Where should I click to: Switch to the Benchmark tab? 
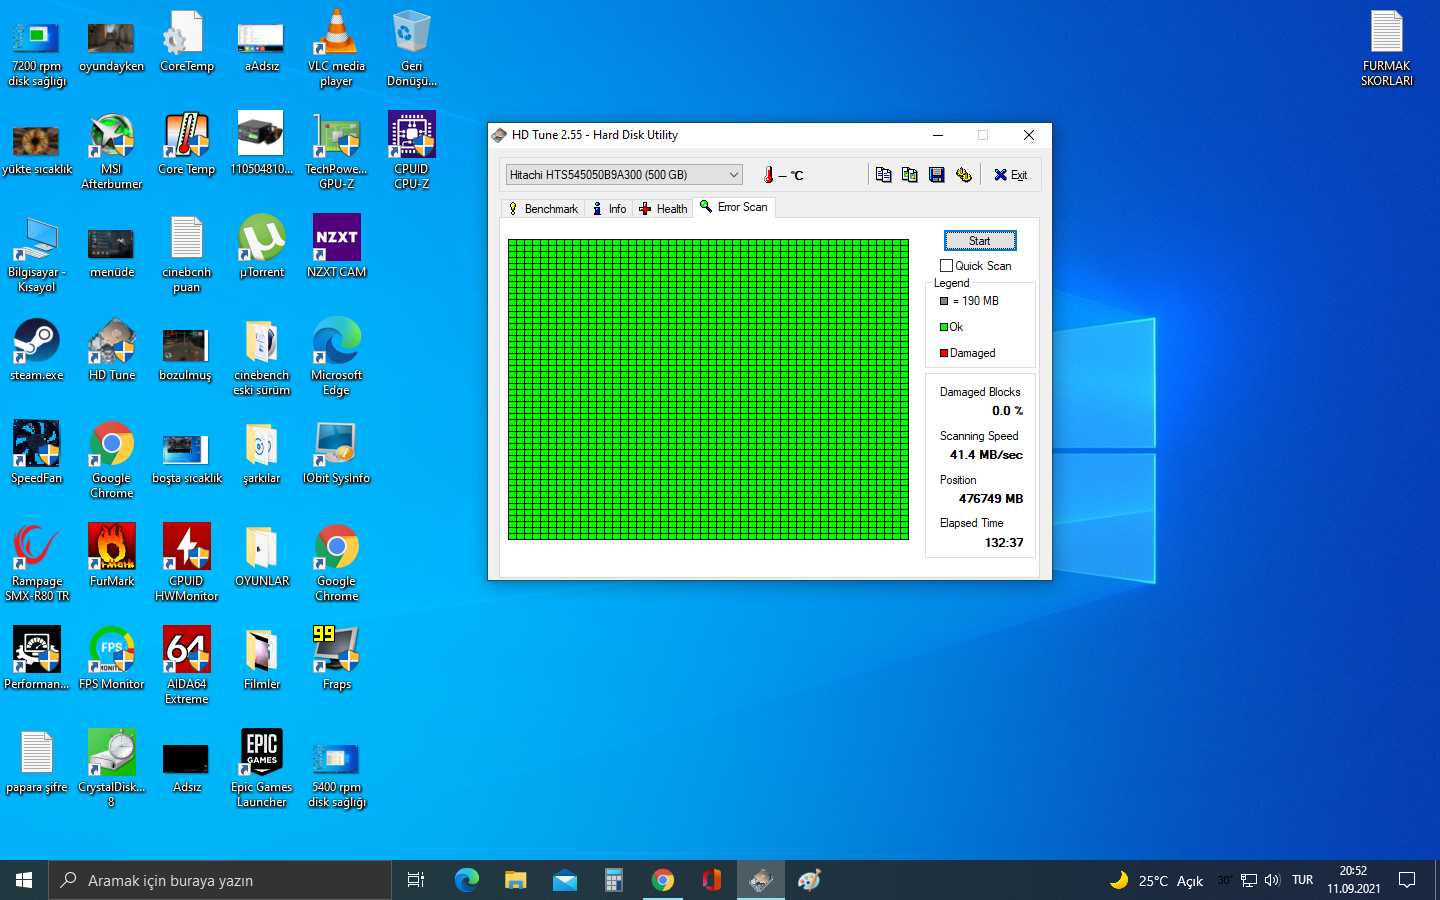(x=543, y=209)
